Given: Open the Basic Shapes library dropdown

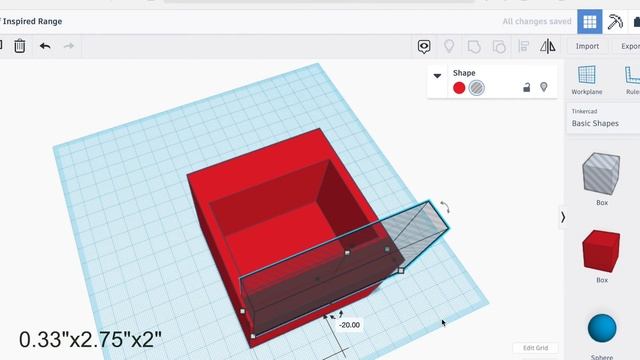Looking at the screenshot, I should pos(603,118).
